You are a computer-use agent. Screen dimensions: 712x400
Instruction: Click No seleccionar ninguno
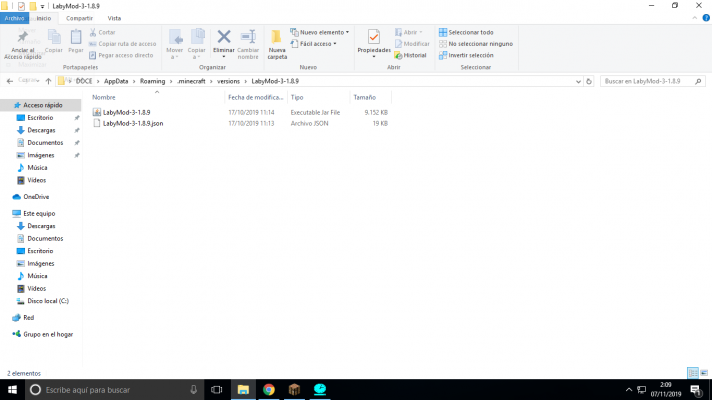click(476, 44)
